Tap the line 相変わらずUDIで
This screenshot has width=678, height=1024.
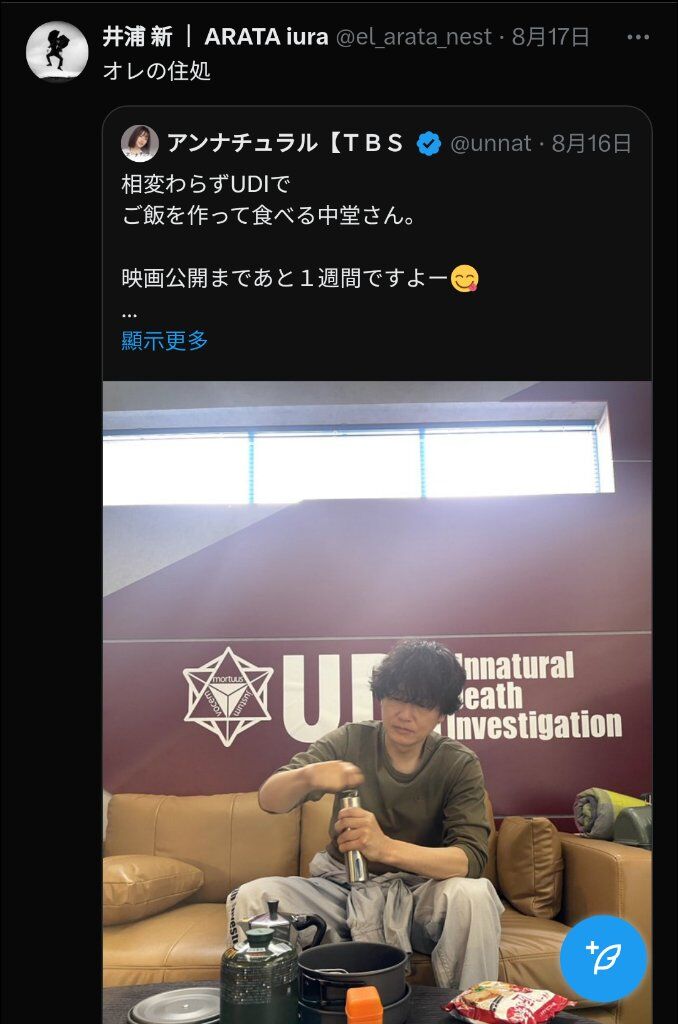click(x=206, y=184)
